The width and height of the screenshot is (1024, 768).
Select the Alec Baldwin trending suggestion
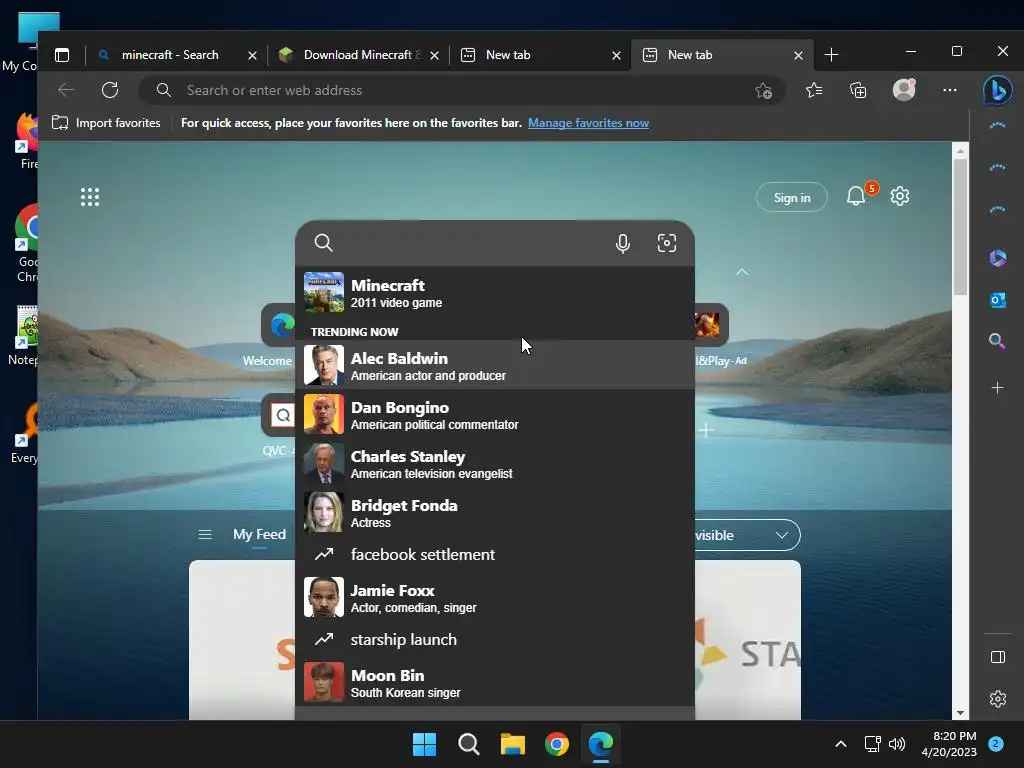495,365
